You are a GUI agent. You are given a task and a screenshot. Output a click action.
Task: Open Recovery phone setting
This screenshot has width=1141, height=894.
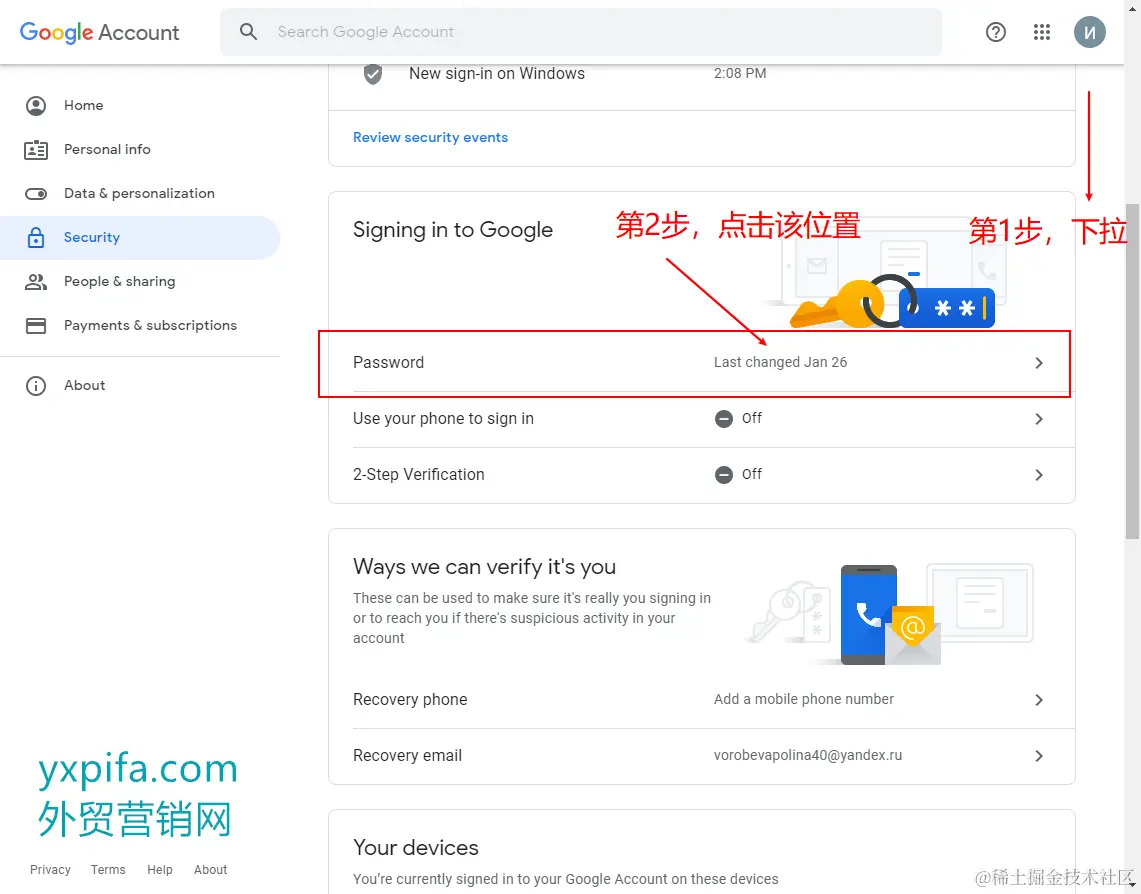tap(701, 700)
